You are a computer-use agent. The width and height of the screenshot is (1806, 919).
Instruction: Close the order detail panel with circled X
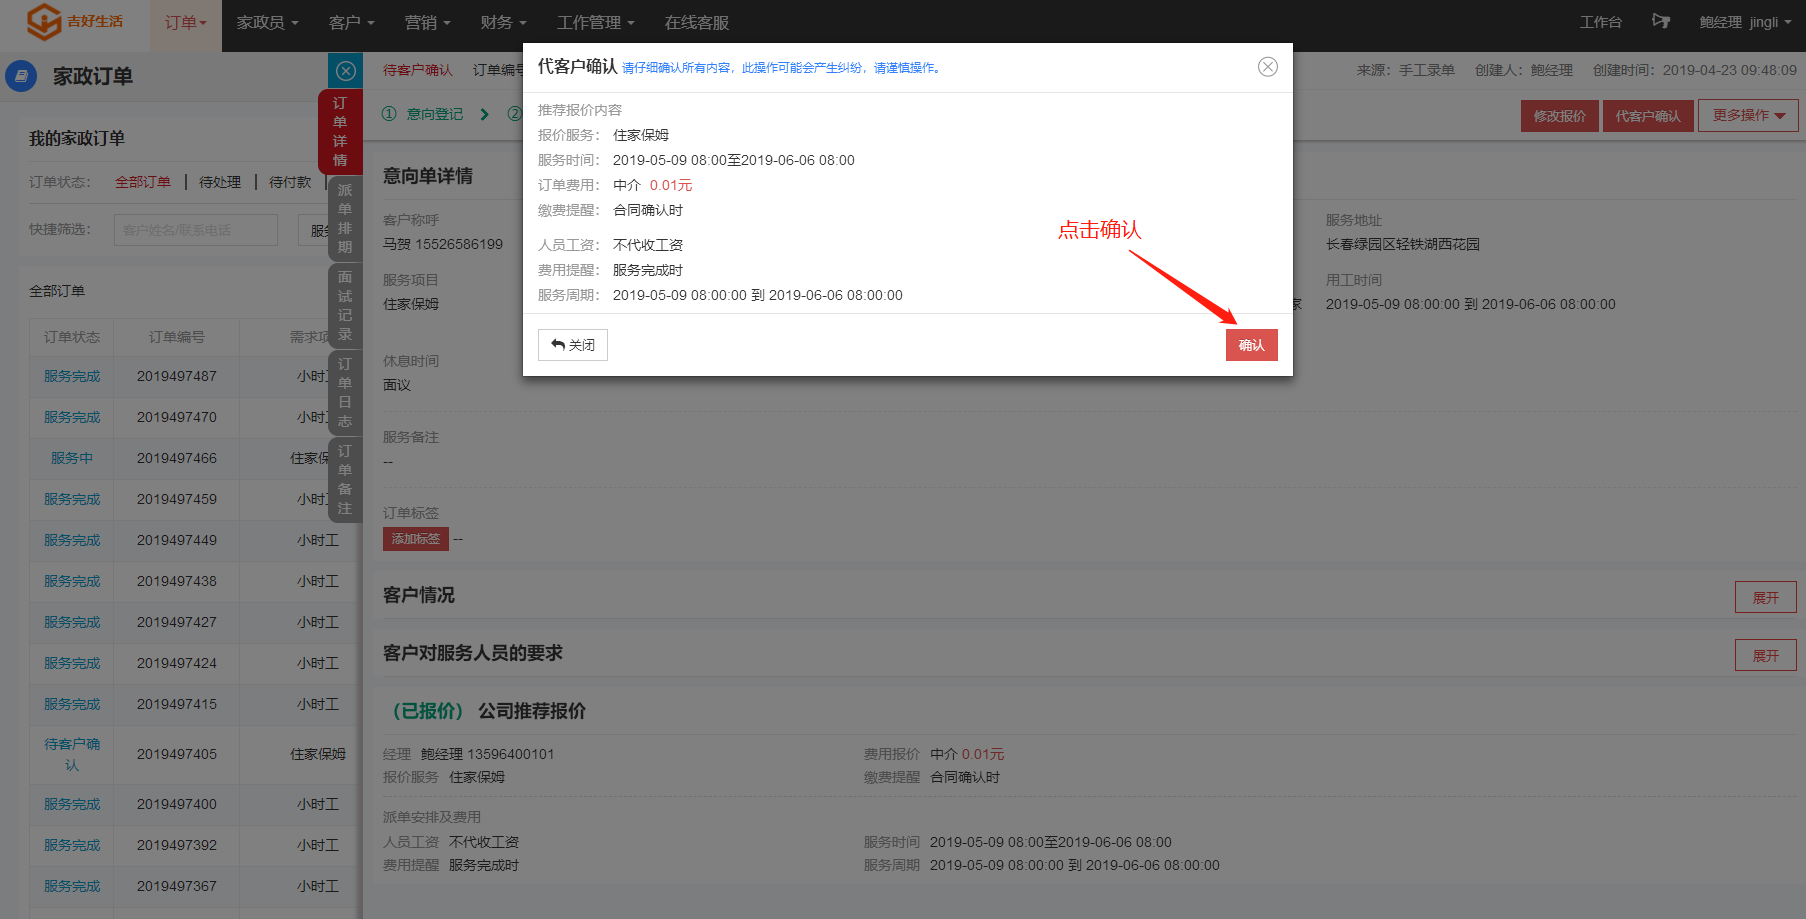pos(345,71)
